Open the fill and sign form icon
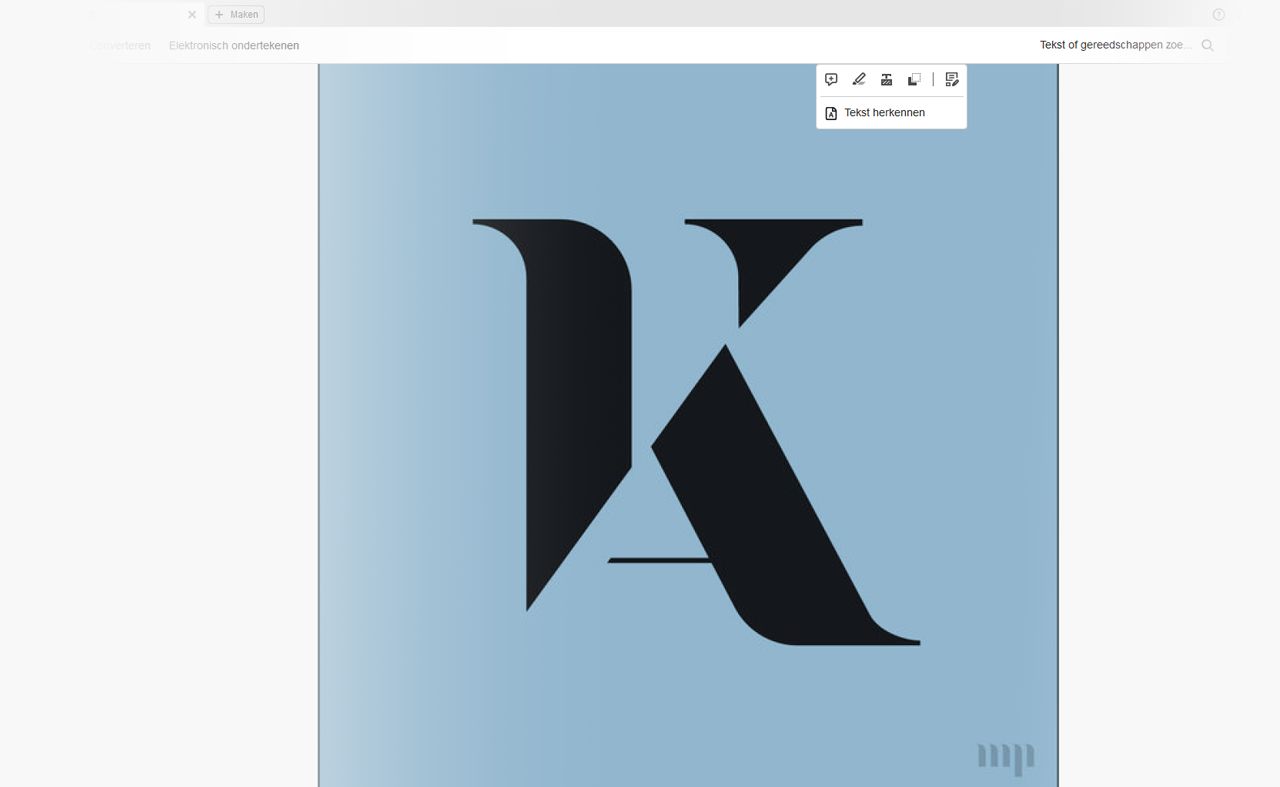 tap(952, 80)
